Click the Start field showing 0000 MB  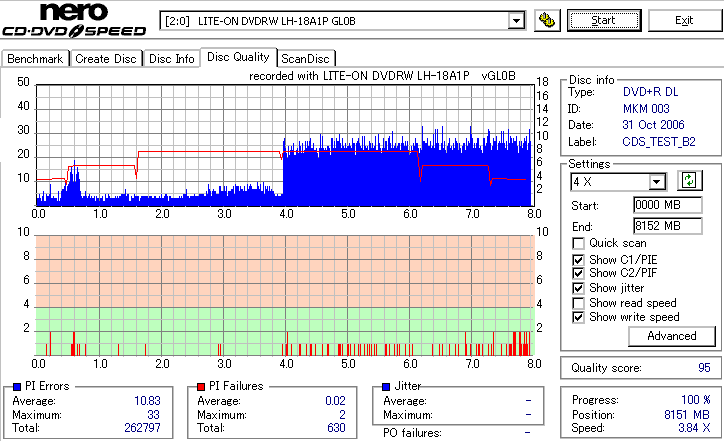[x=668, y=205]
